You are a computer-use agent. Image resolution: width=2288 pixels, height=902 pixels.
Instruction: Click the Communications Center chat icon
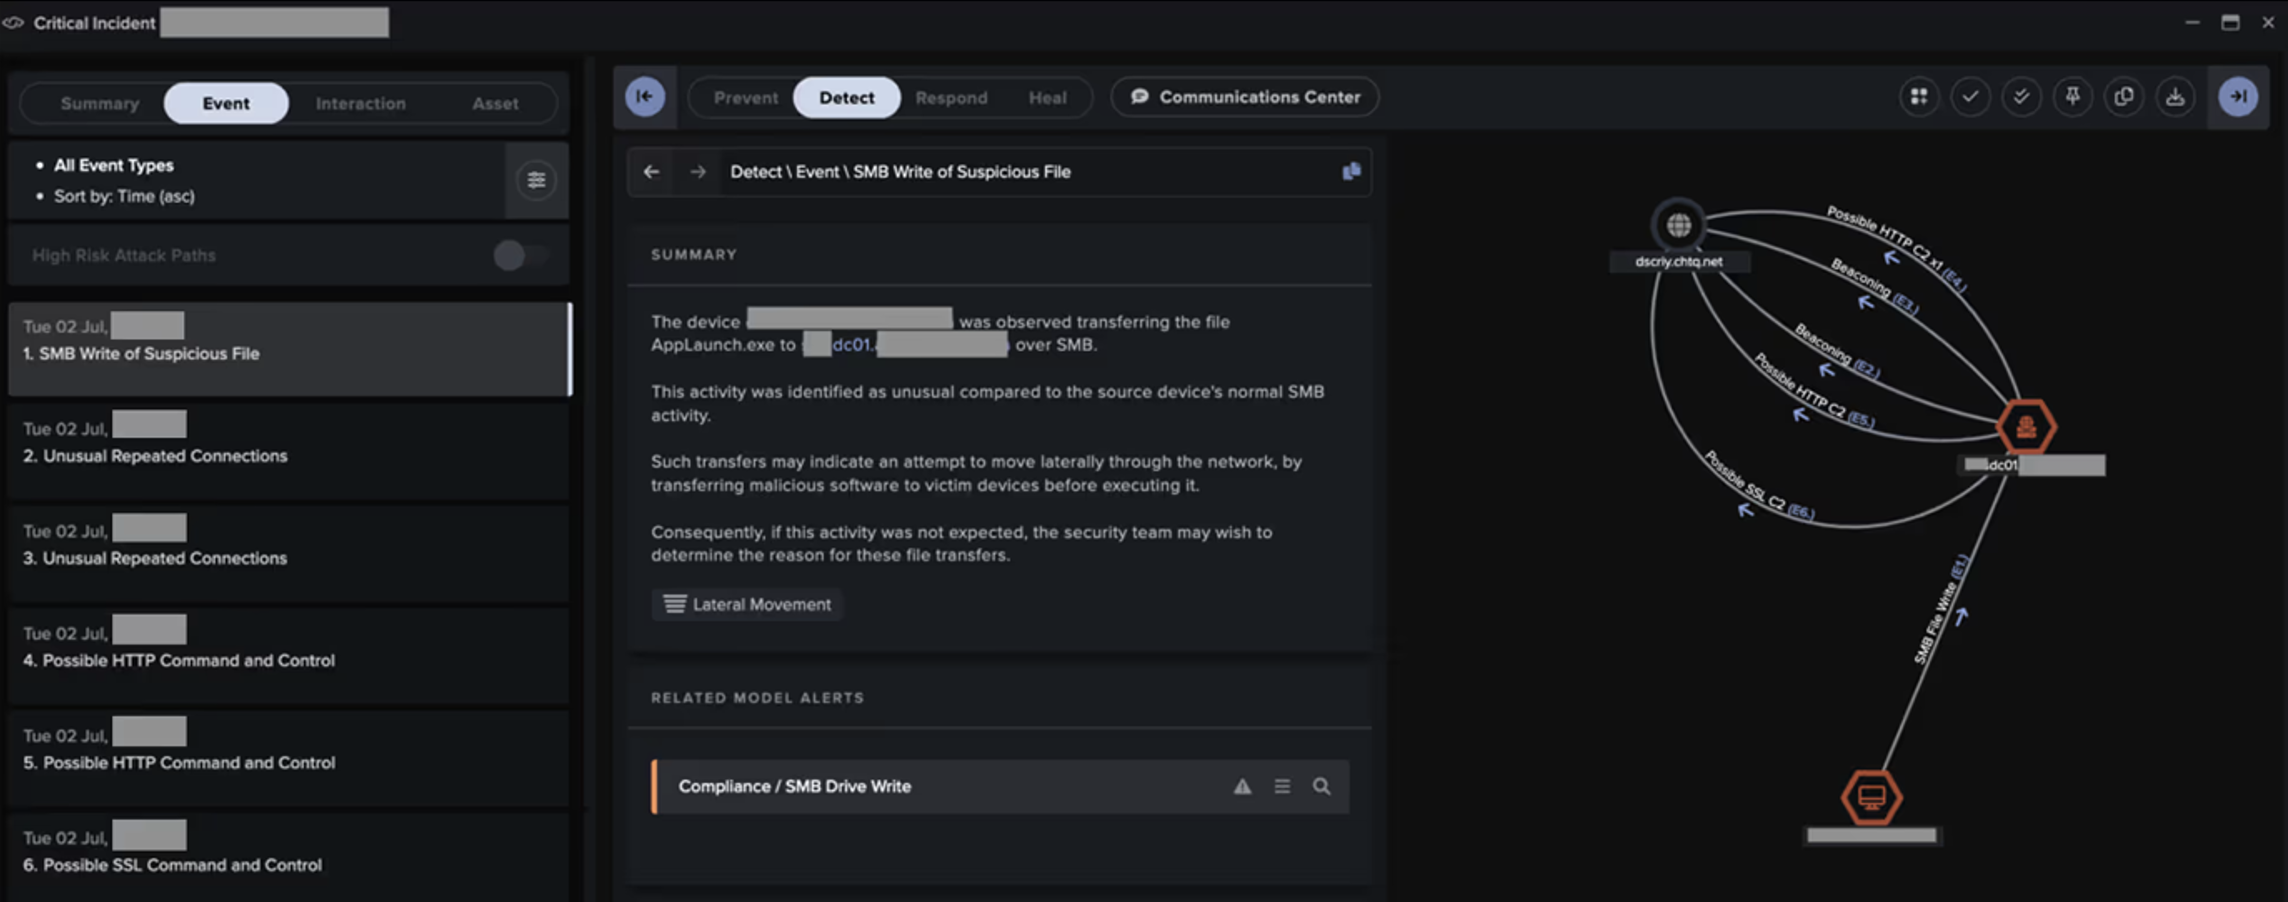(x=1139, y=97)
